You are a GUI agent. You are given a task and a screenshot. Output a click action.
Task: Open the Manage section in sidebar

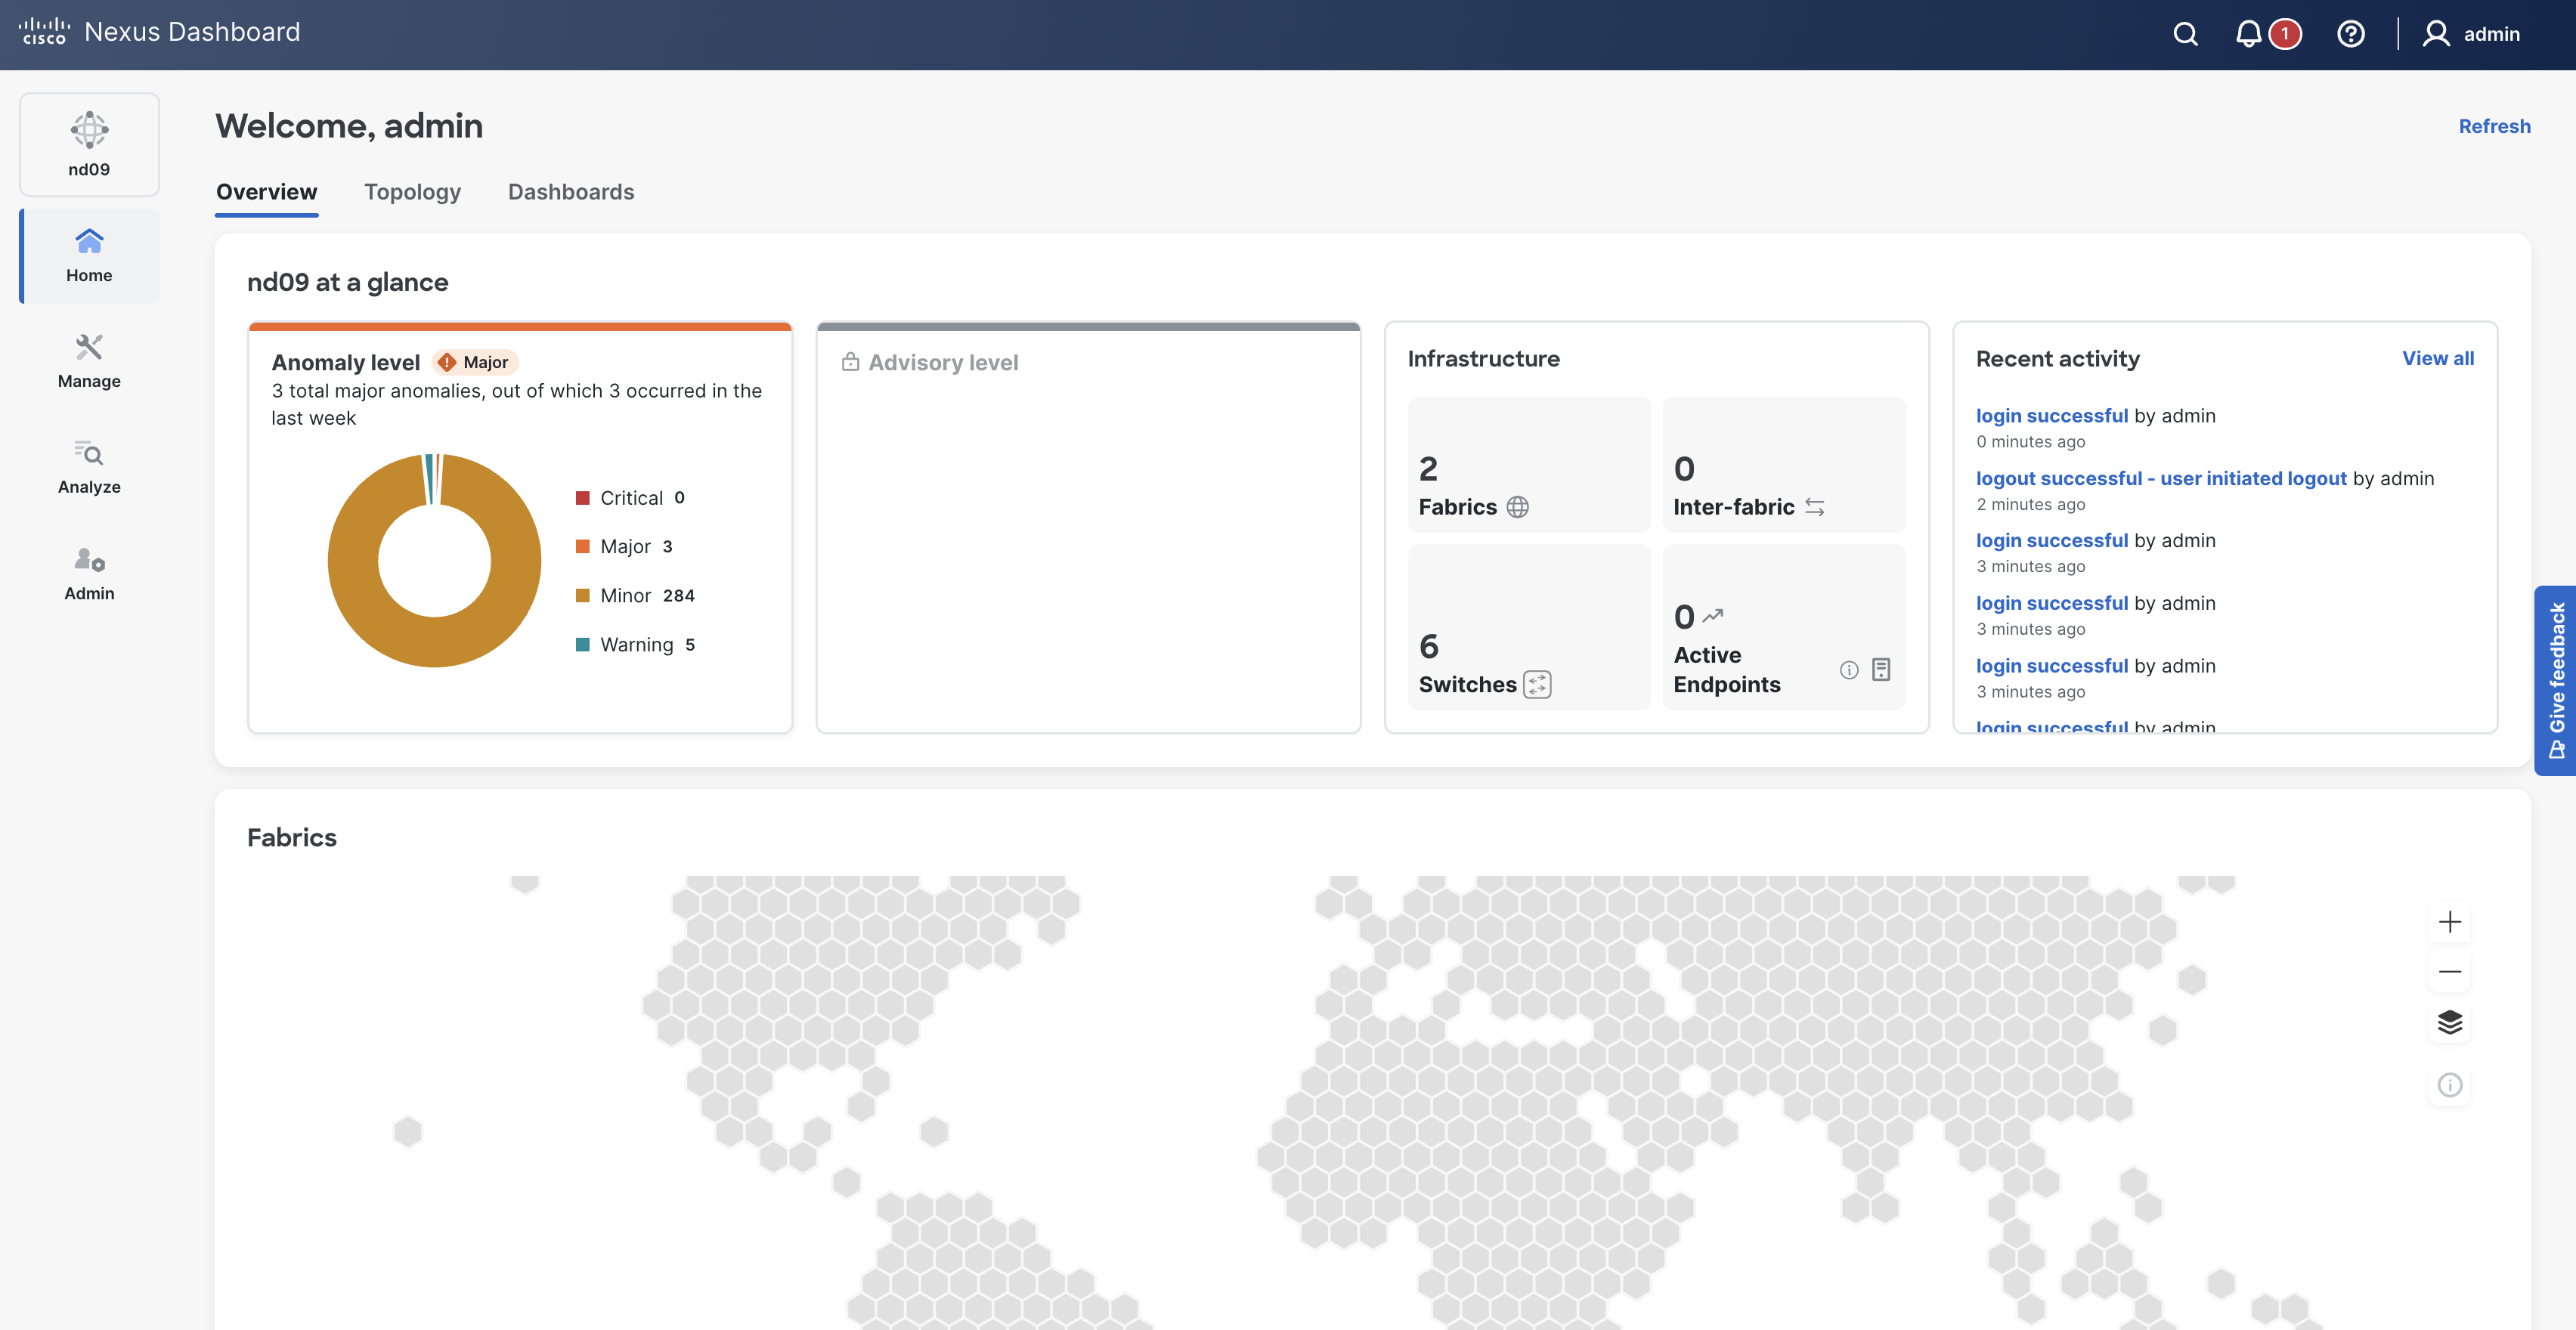coord(89,361)
